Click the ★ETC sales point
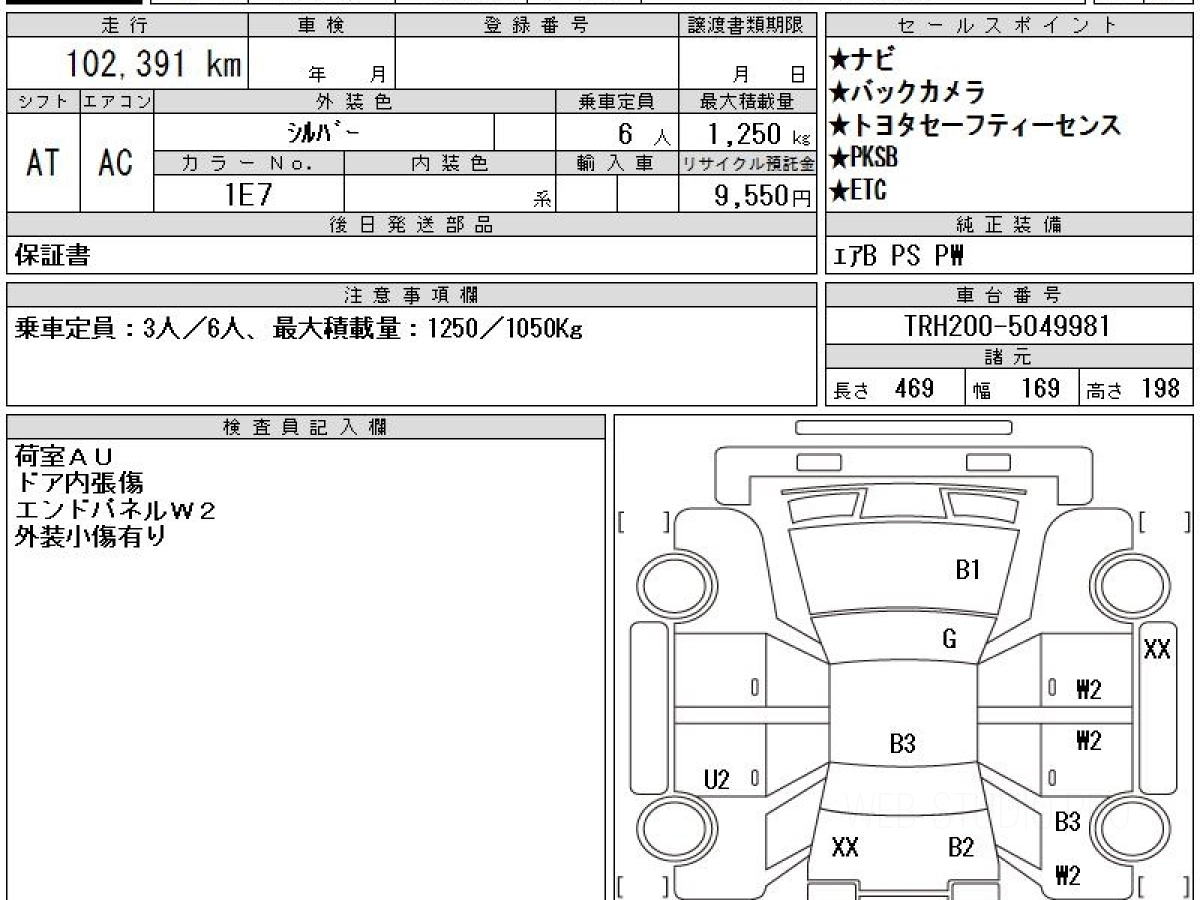 tap(858, 189)
